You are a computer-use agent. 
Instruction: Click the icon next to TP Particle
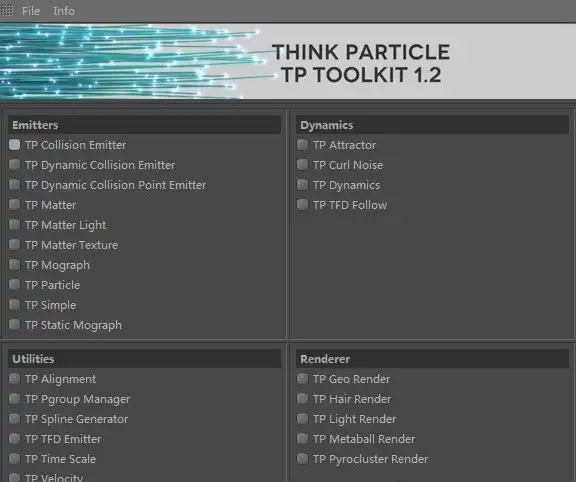pyautogui.click(x=14, y=285)
